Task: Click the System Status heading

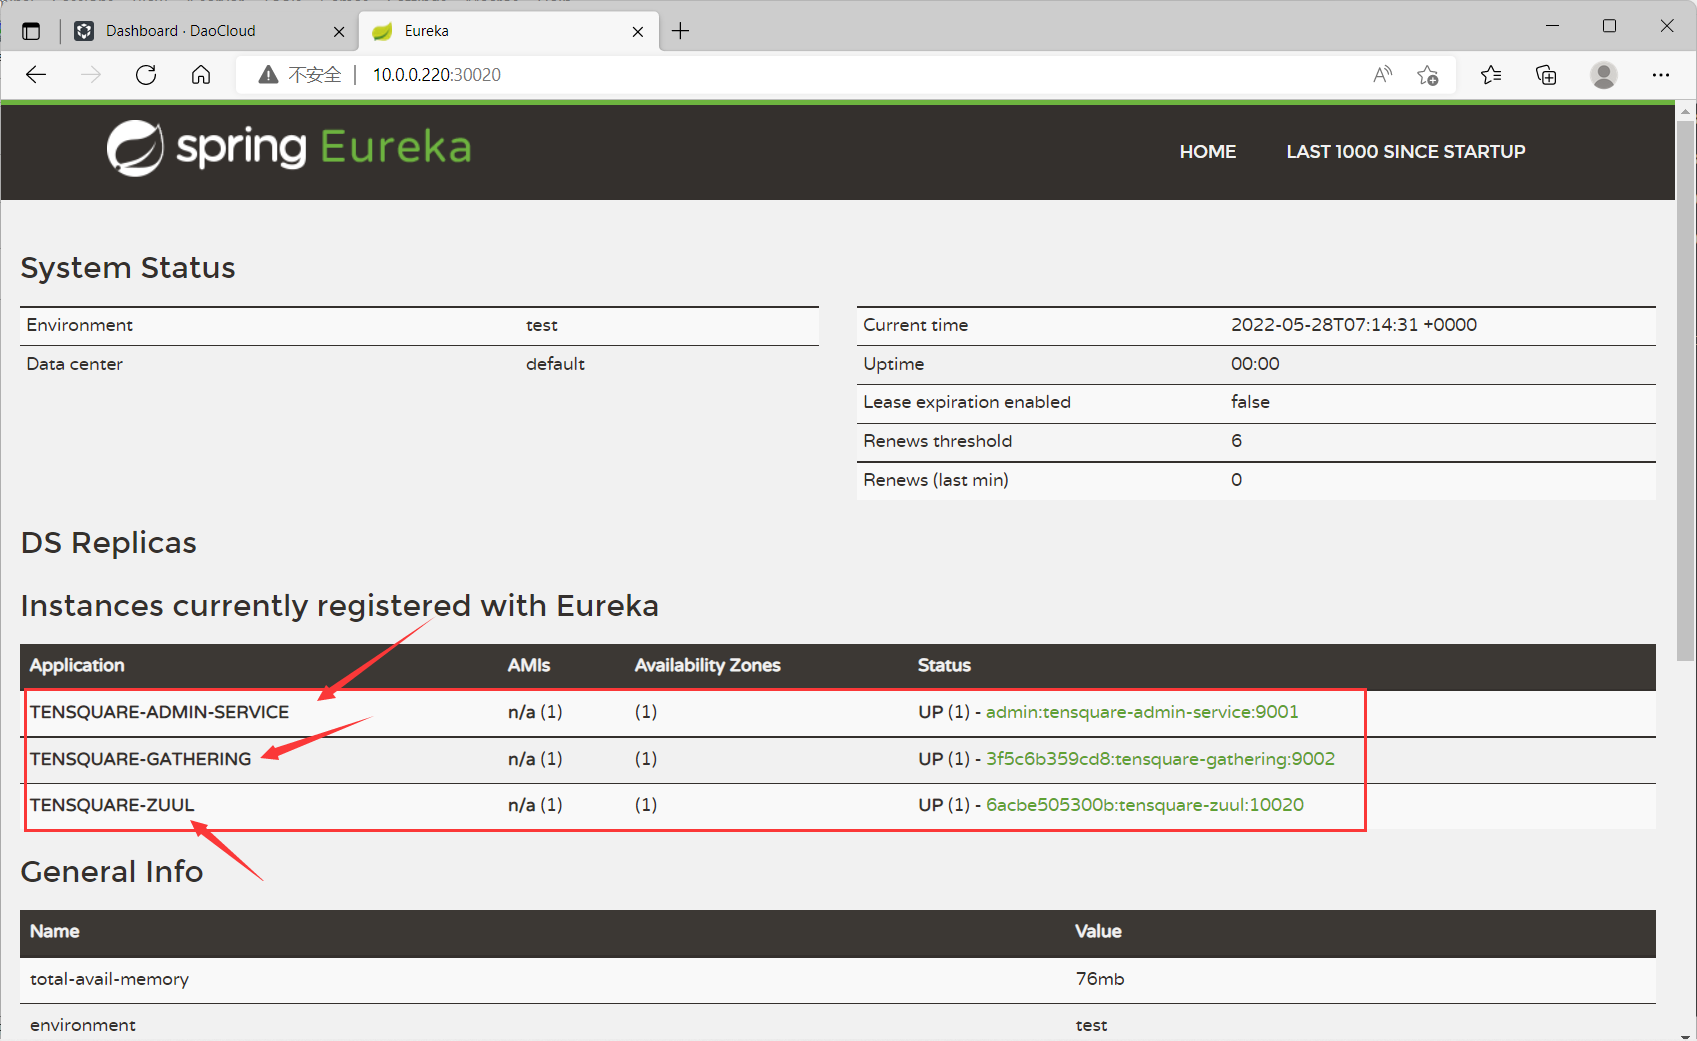Action: [128, 268]
